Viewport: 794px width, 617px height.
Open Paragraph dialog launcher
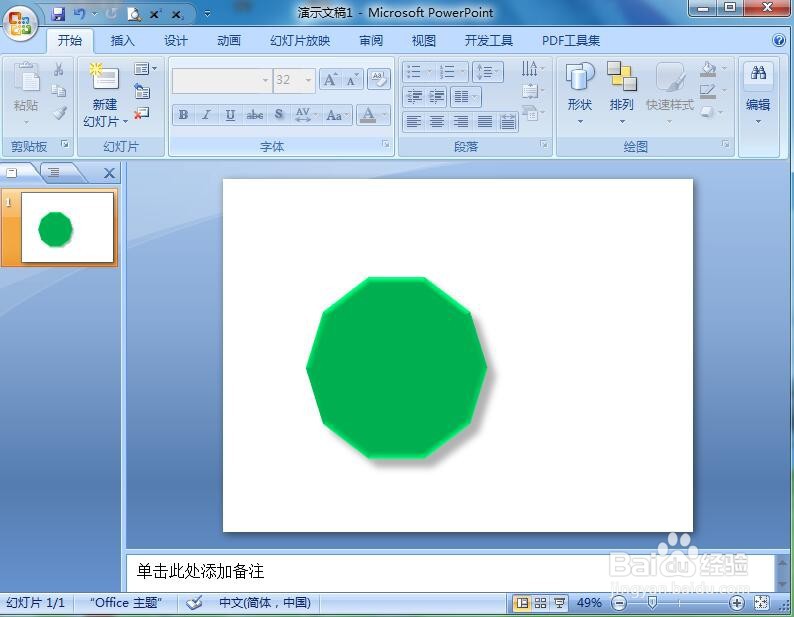pos(544,145)
